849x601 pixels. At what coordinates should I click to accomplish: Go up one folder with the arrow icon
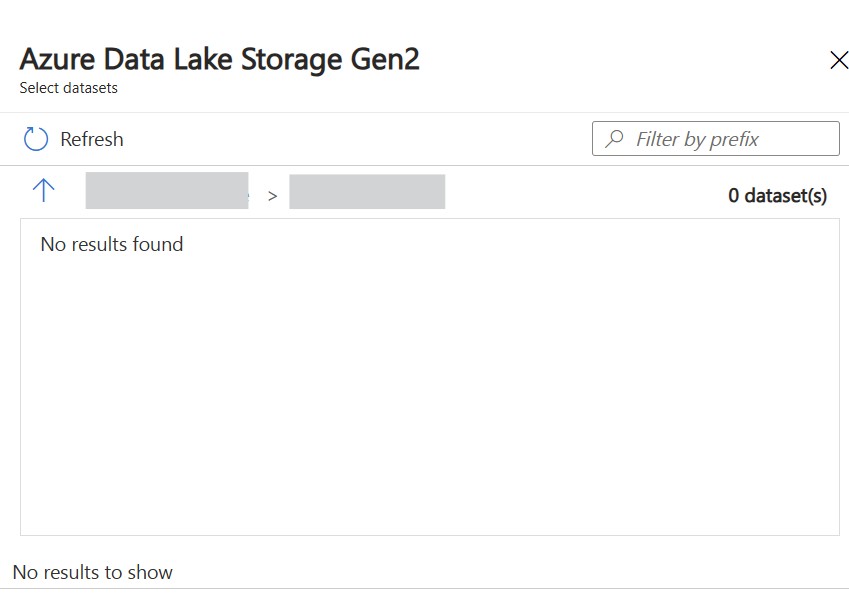point(43,191)
